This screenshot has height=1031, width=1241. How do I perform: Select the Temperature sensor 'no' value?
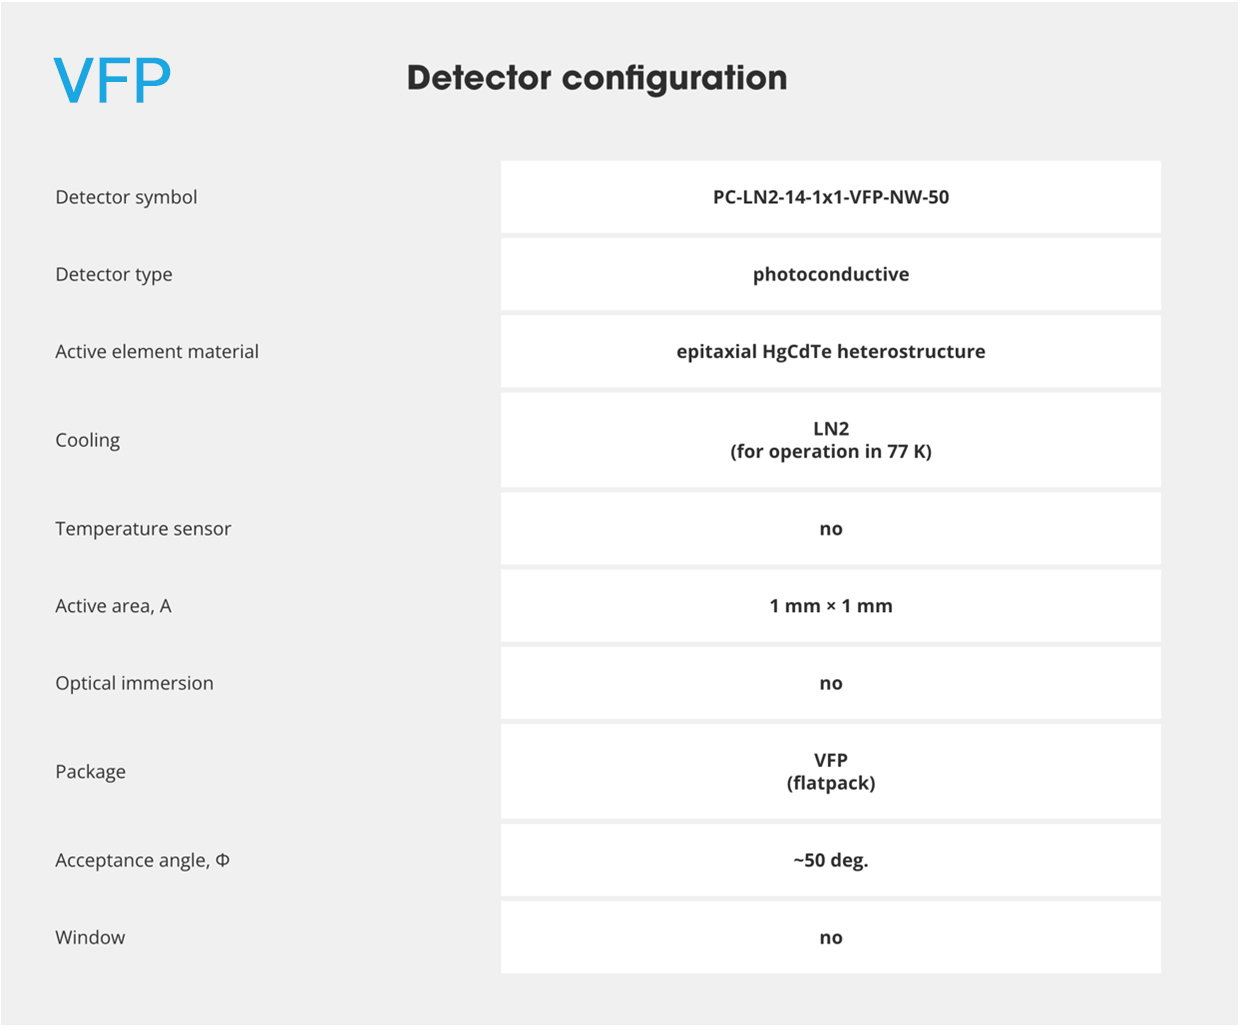(x=831, y=528)
